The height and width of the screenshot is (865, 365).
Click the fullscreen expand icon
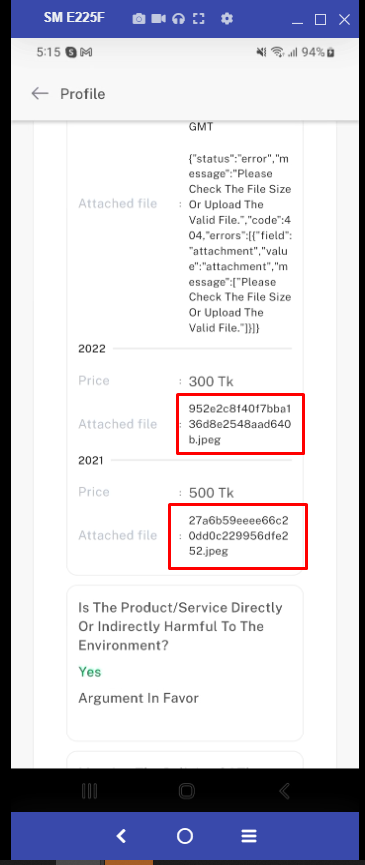click(198, 19)
